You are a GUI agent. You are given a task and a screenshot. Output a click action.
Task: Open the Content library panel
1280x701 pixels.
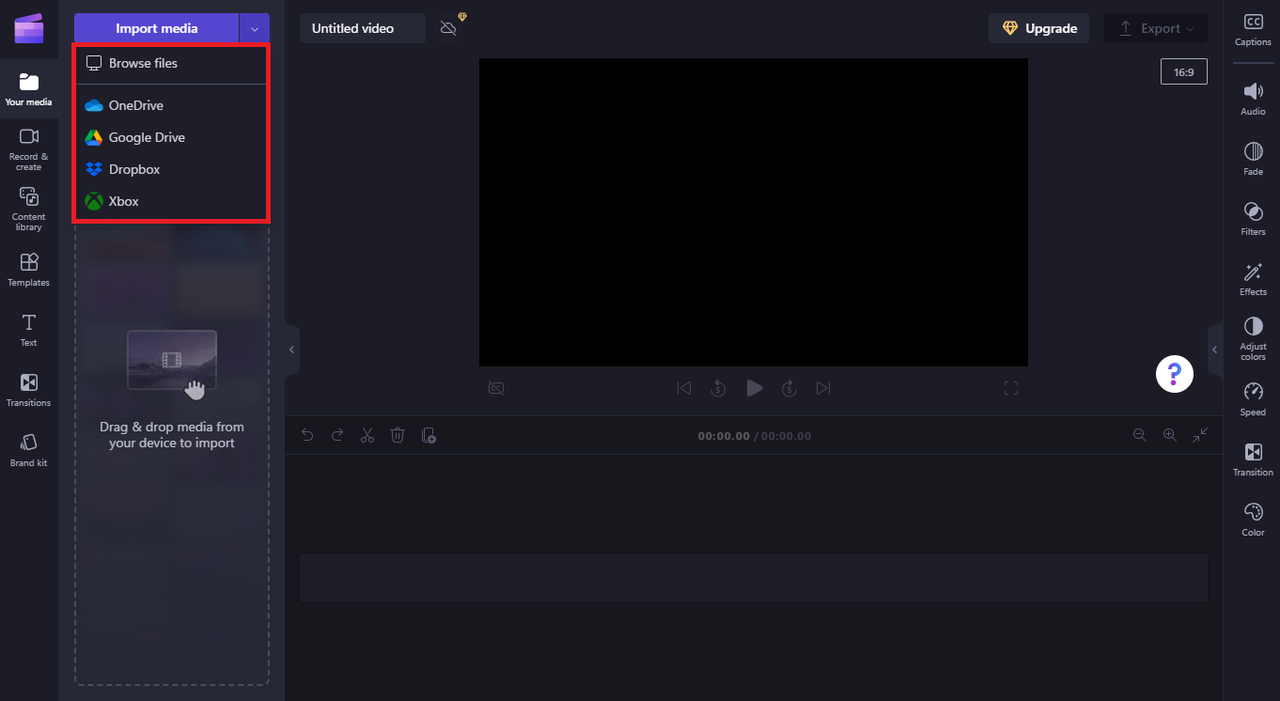[x=29, y=208]
